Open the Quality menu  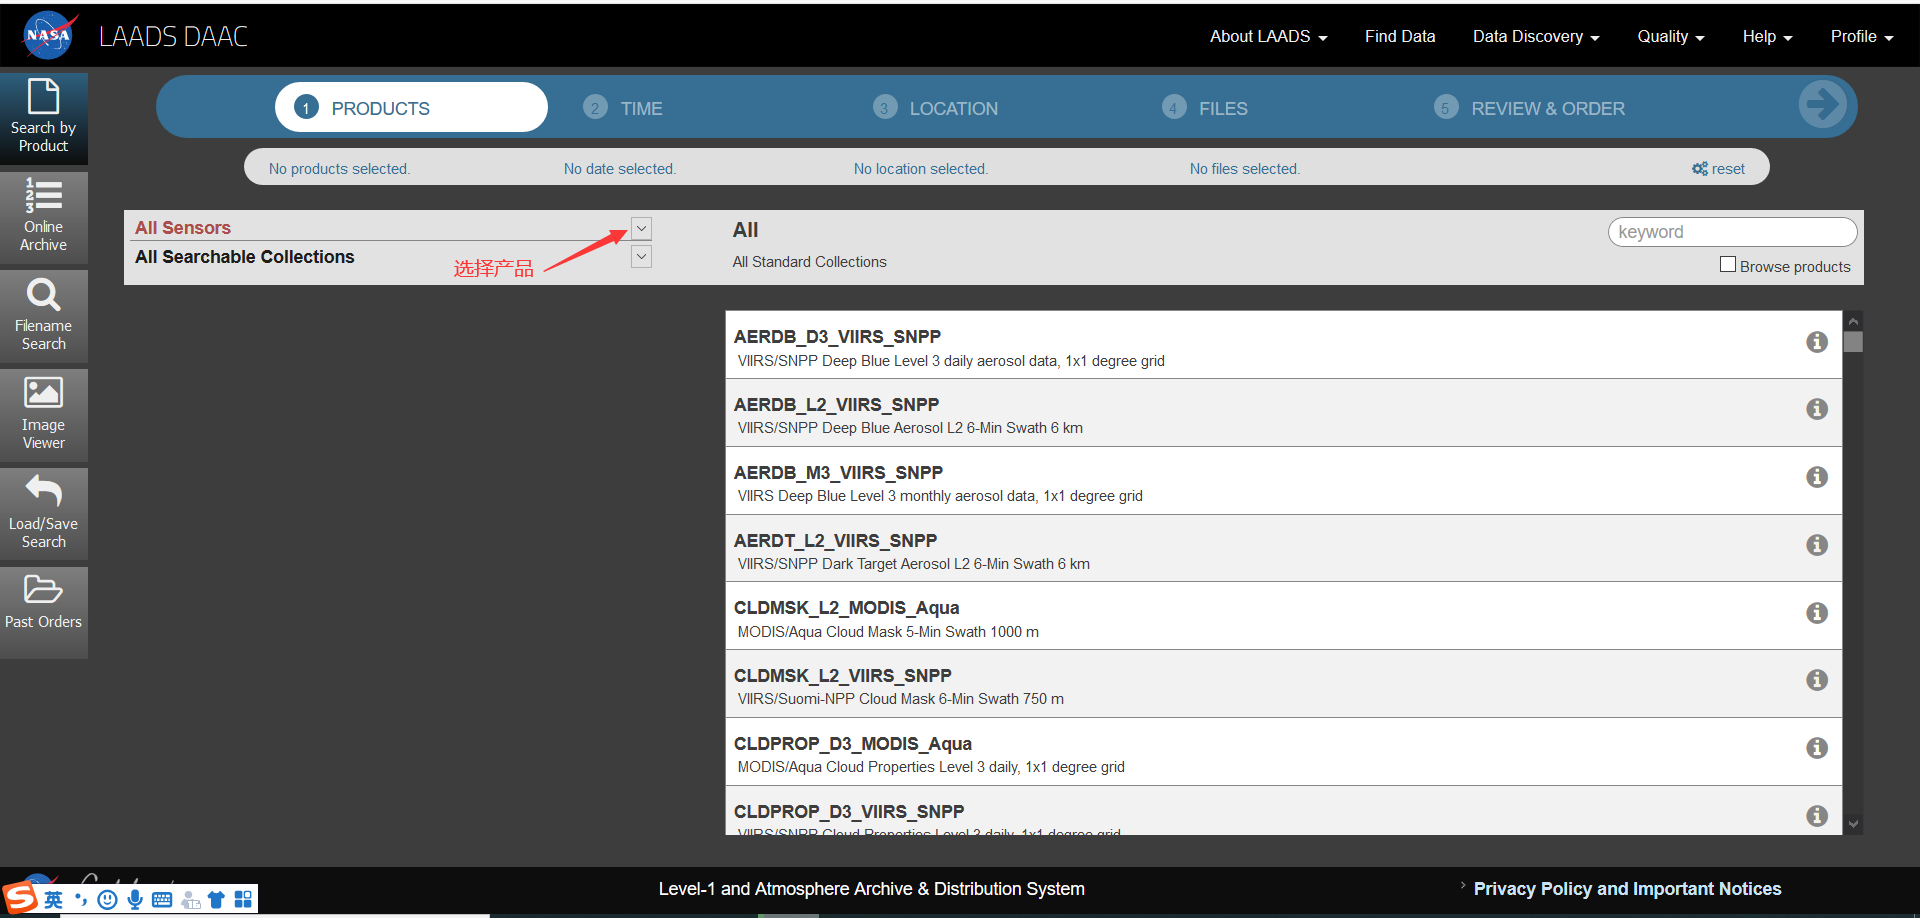(1670, 37)
